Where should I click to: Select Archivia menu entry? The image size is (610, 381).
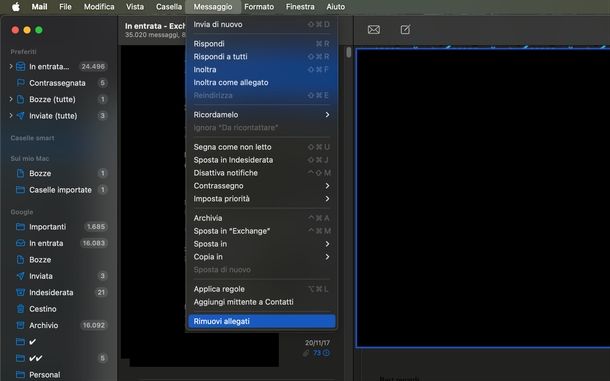click(261, 218)
